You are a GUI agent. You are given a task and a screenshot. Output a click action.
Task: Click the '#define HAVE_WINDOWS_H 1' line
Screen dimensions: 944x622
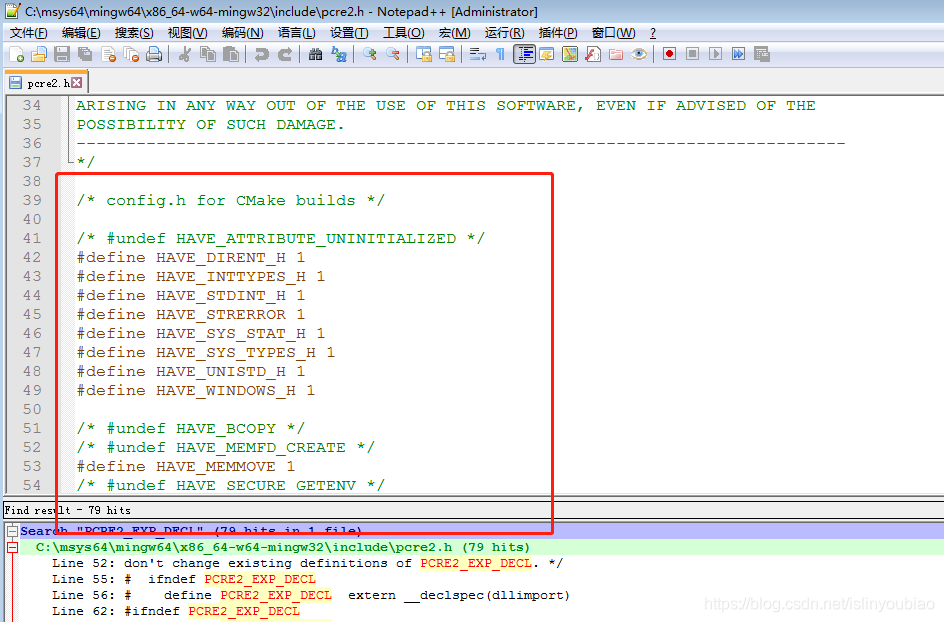point(196,391)
